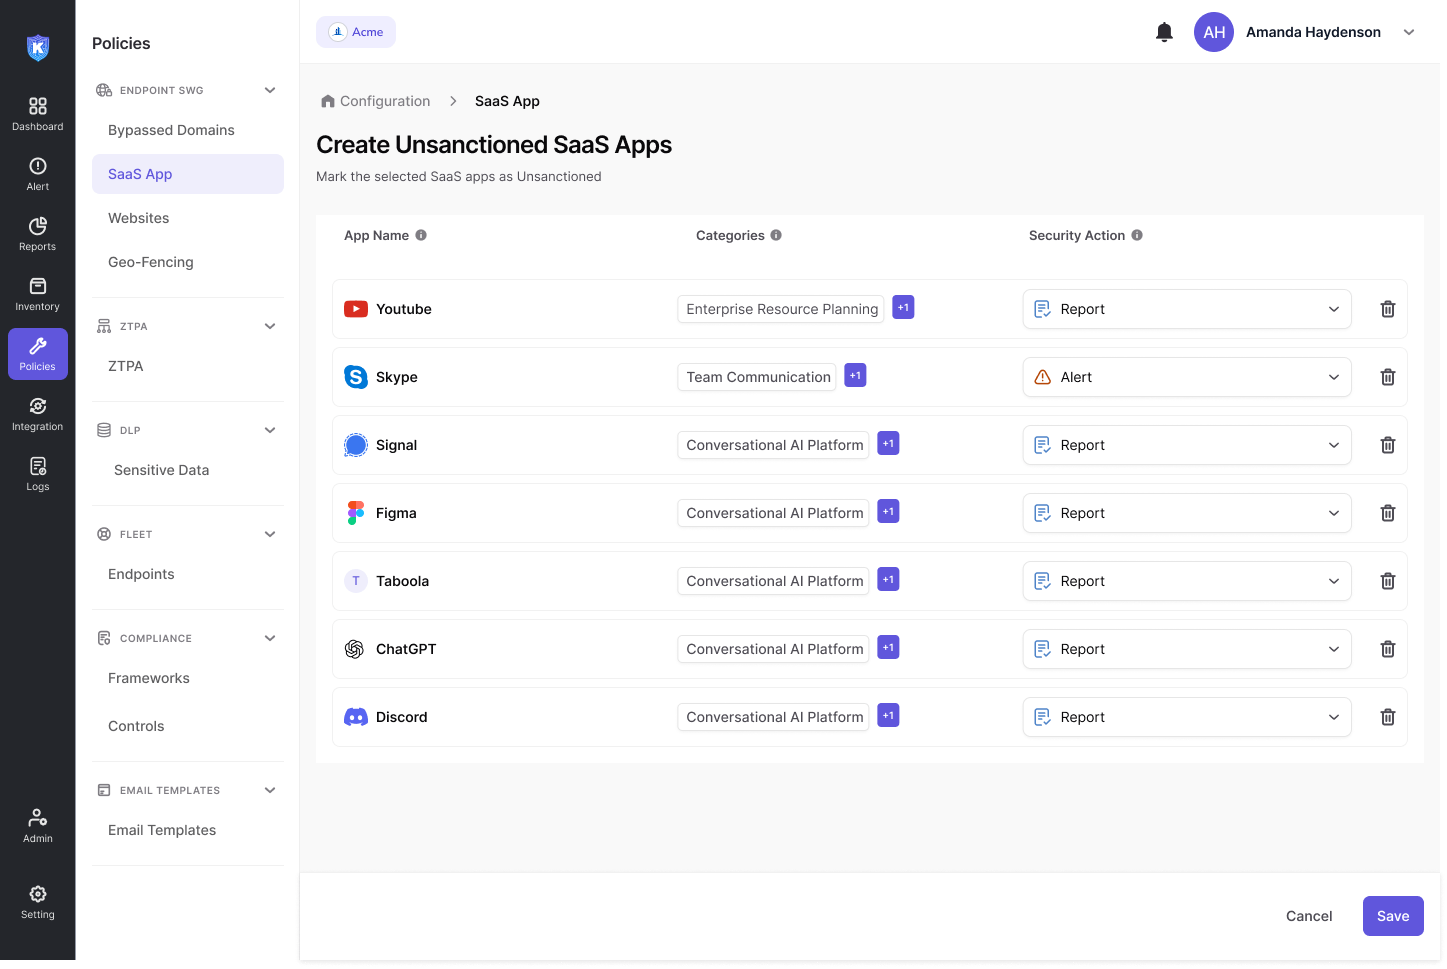Open Security Action dropdown for Figma

point(1186,513)
